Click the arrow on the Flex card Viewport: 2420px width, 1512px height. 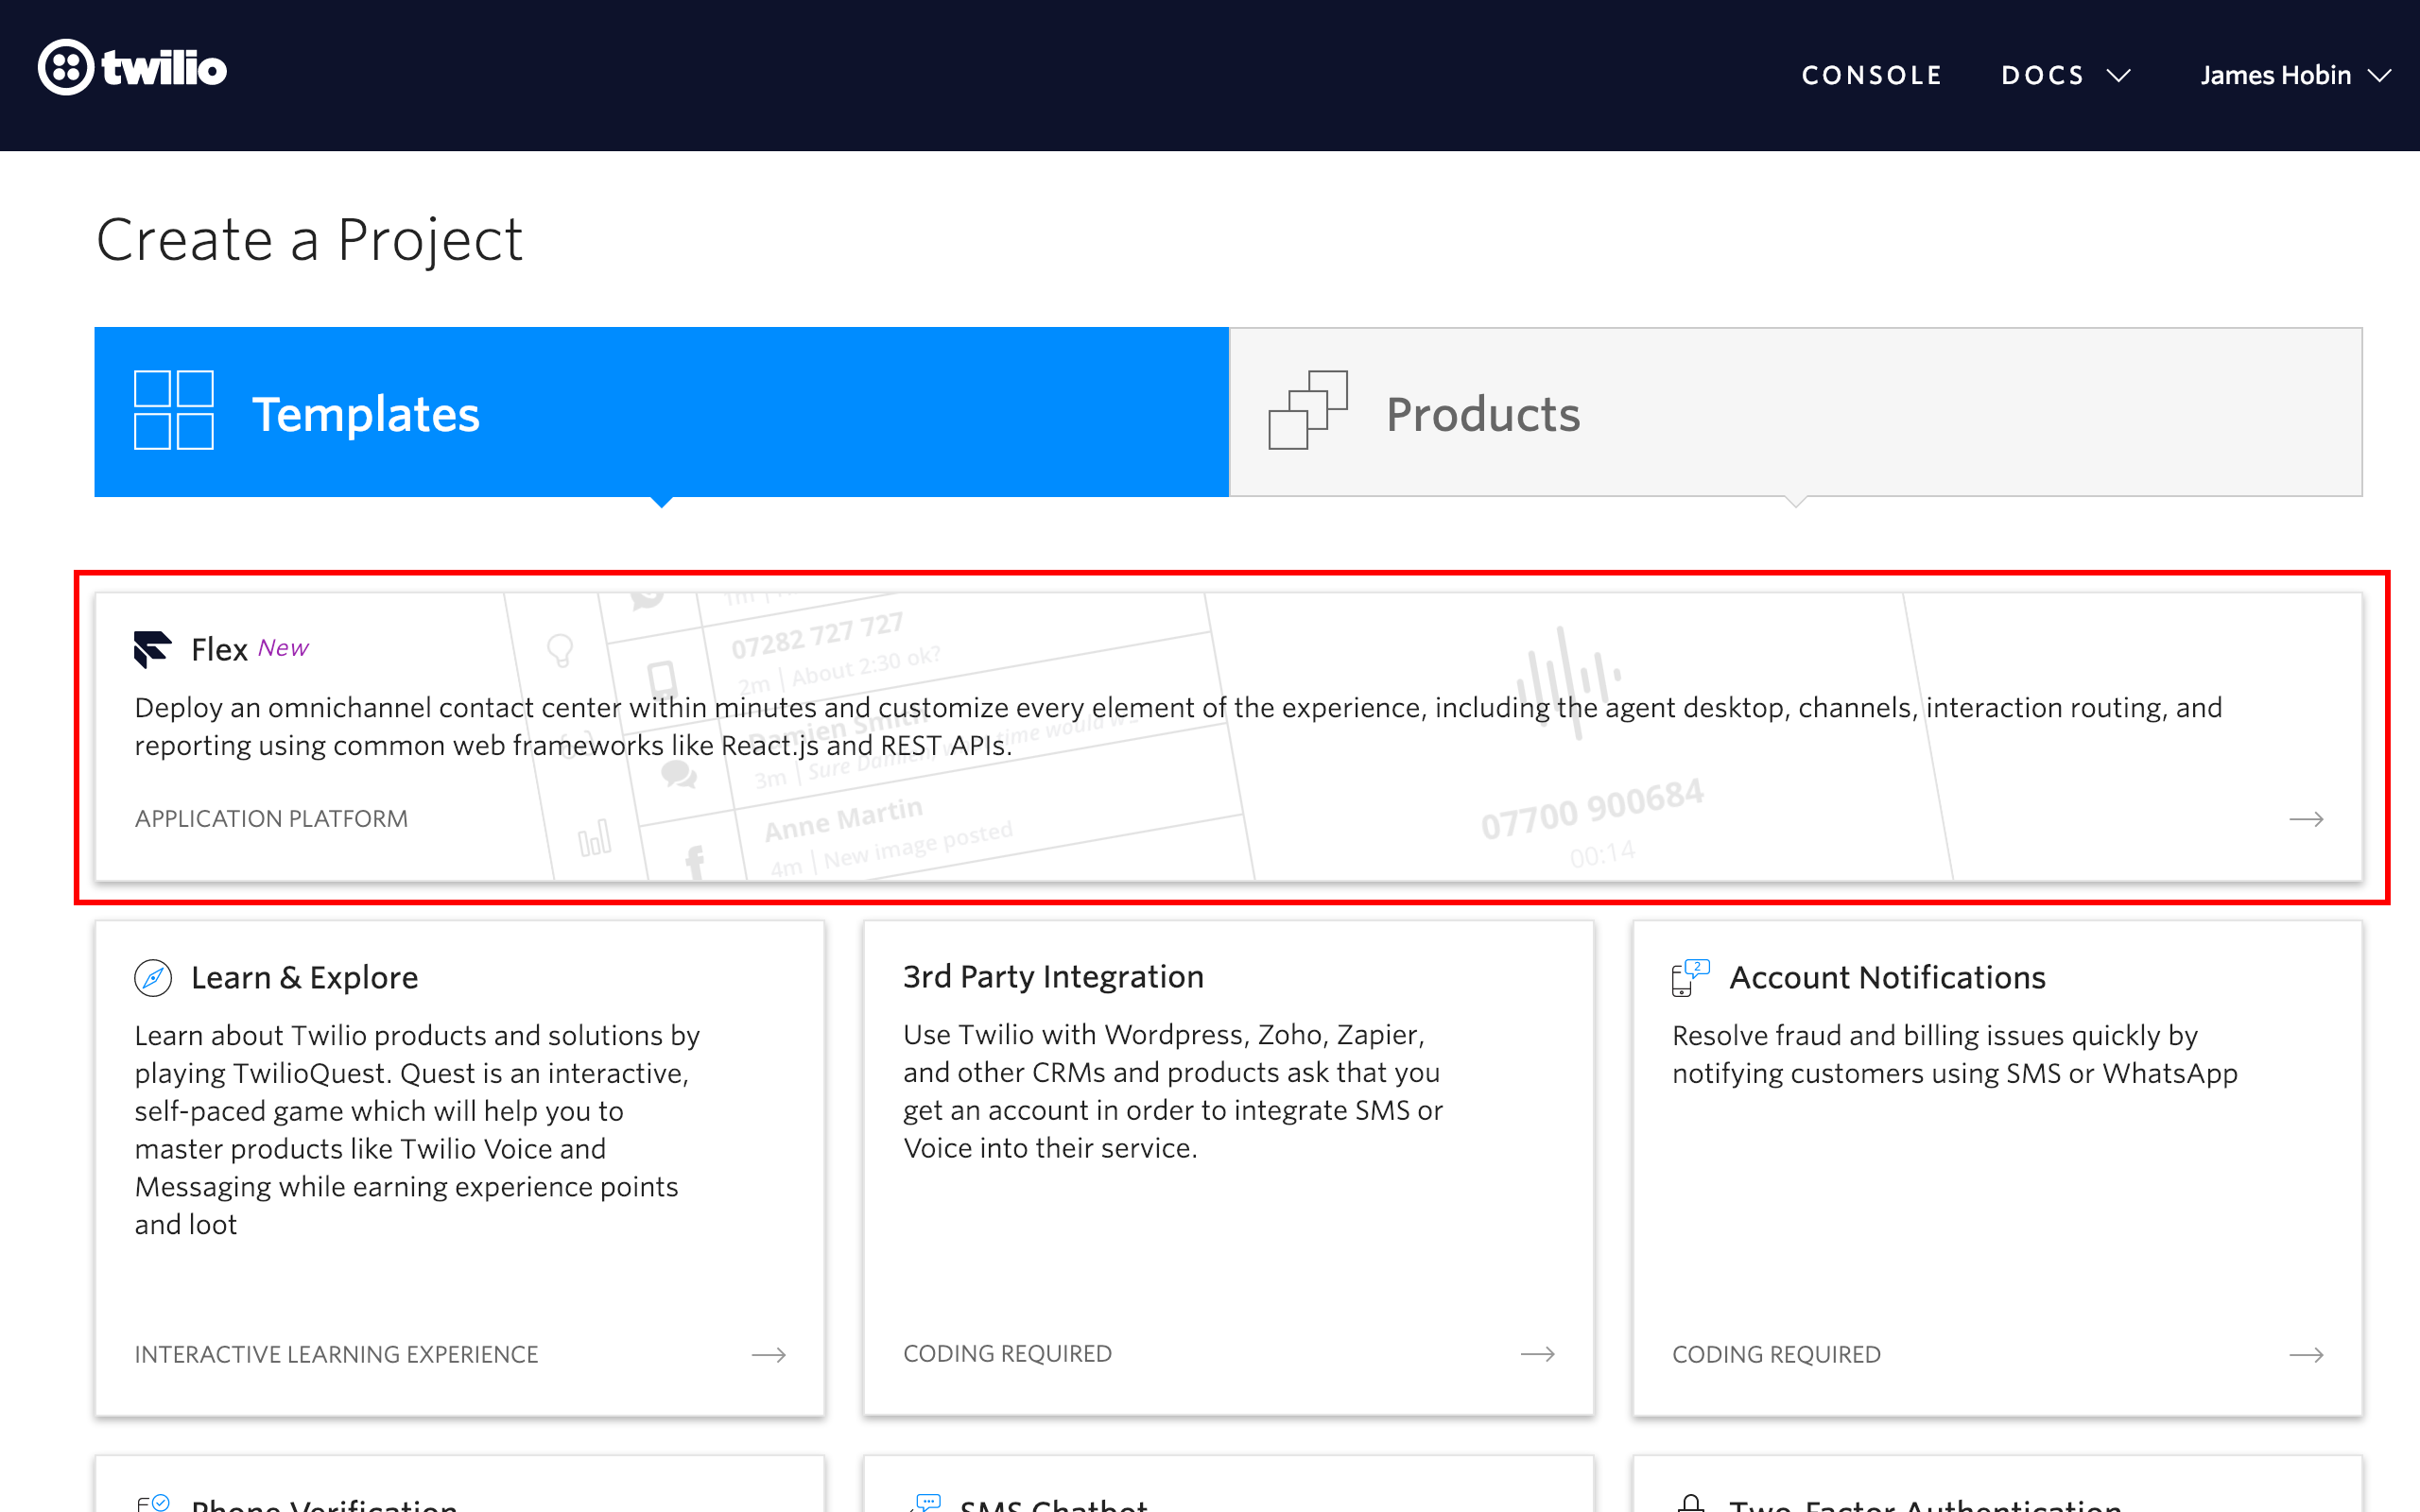[x=2306, y=819]
